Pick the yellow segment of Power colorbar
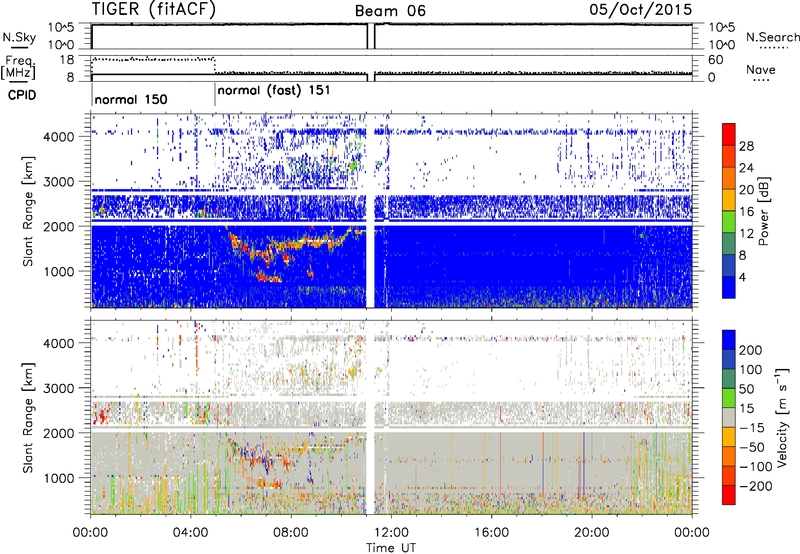800x554 pixels. click(729, 199)
